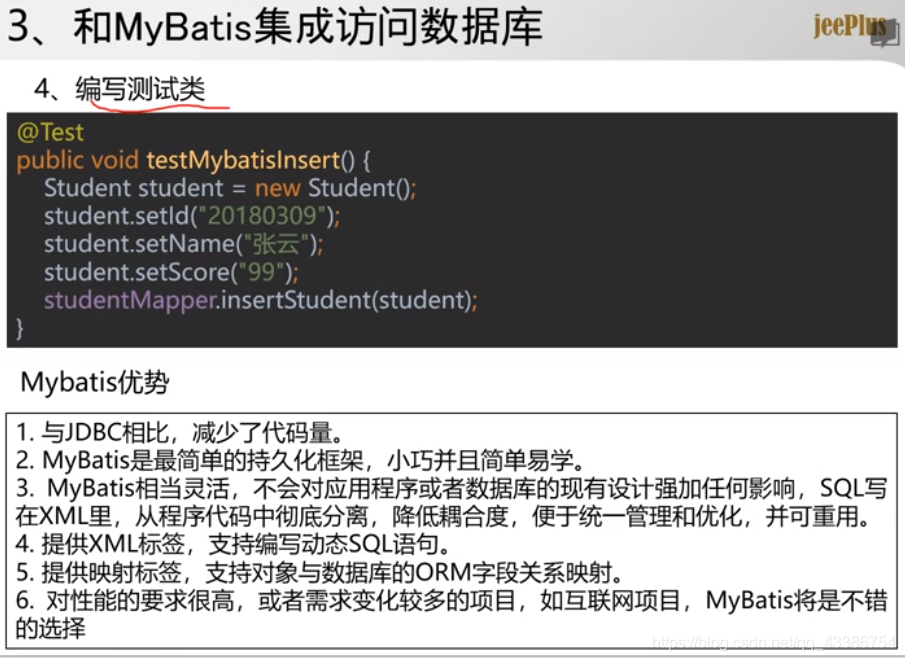Click the closing brace of the test method
Screen dimensions: 905x661
(x=20, y=328)
